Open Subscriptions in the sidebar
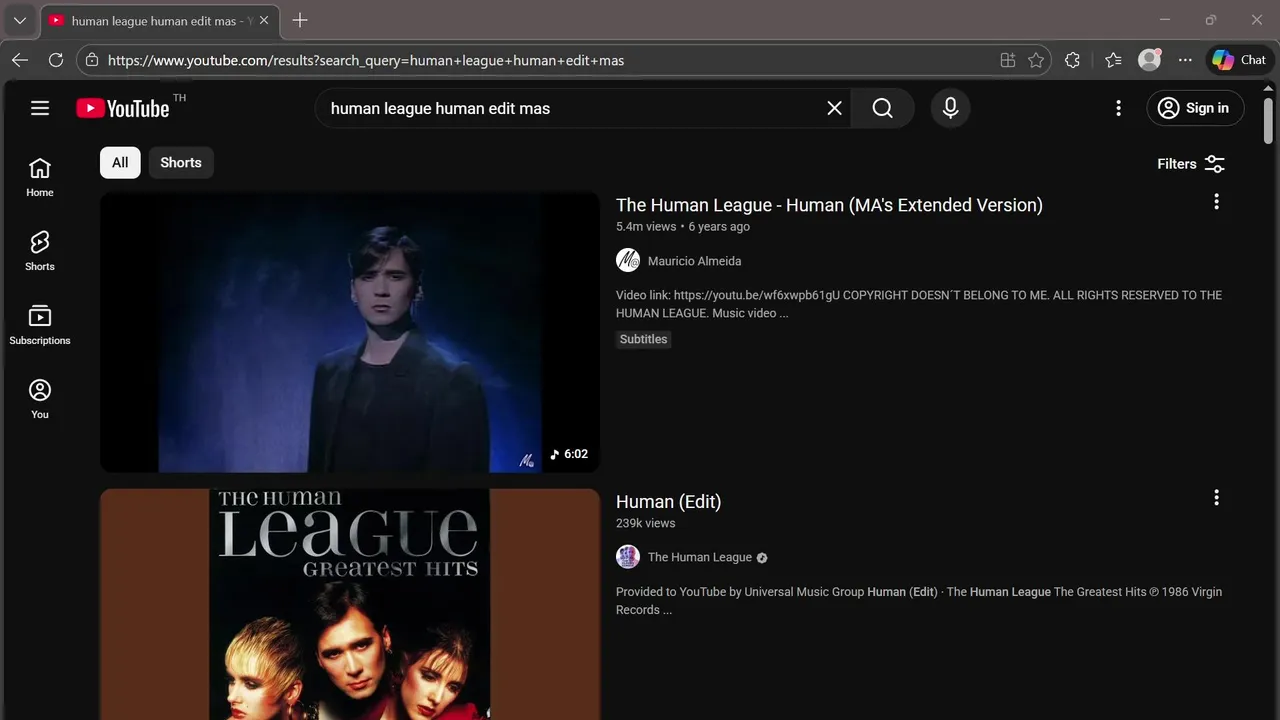 coord(40,325)
